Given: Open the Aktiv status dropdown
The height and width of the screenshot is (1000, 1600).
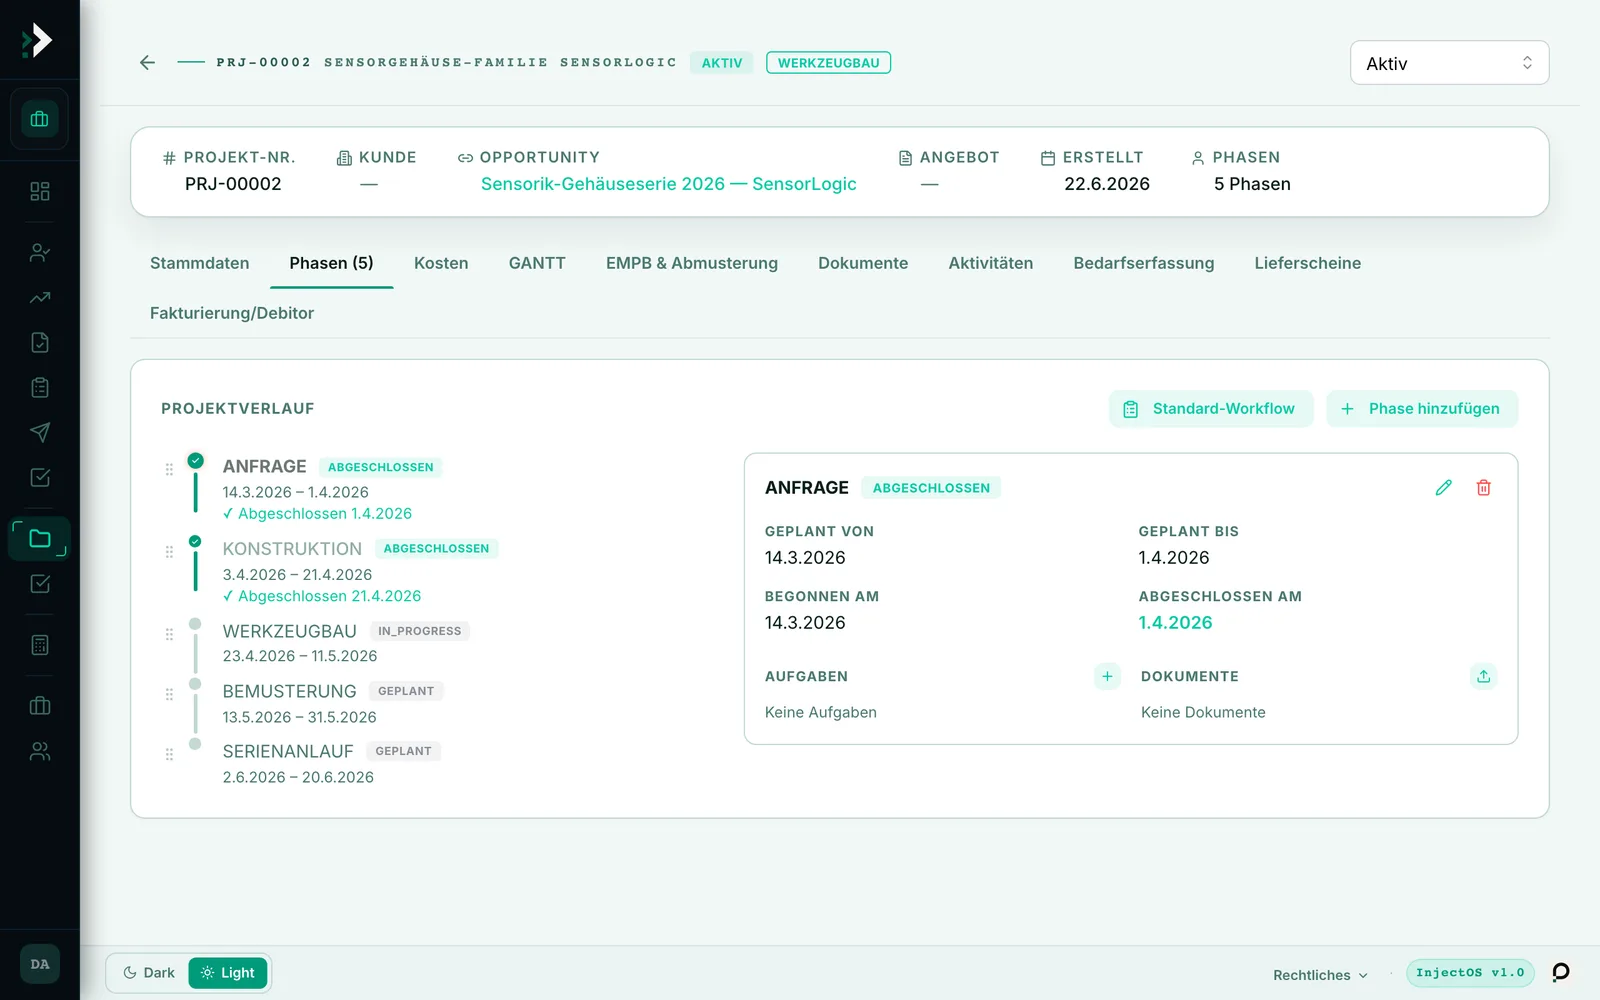Looking at the screenshot, I should (1449, 63).
